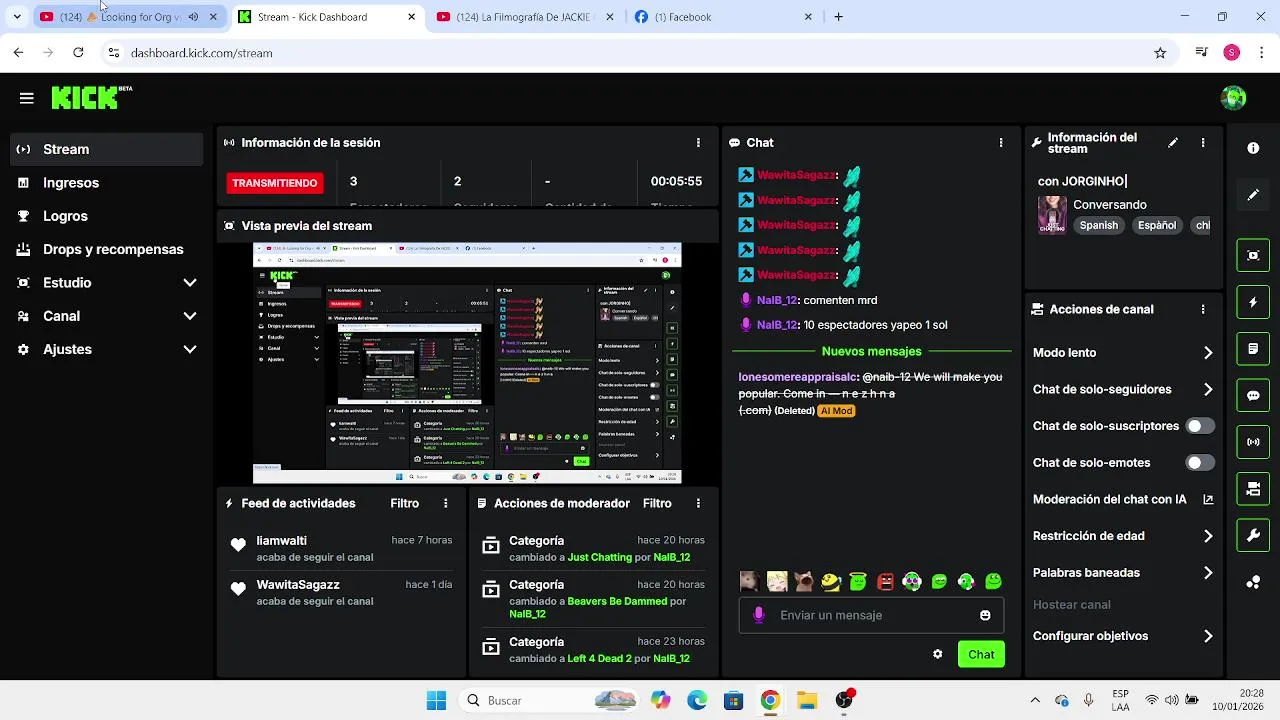Viewport: 1280px width, 720px height.
Task: Select Stream in the sidebar
Action: [106, 149]
